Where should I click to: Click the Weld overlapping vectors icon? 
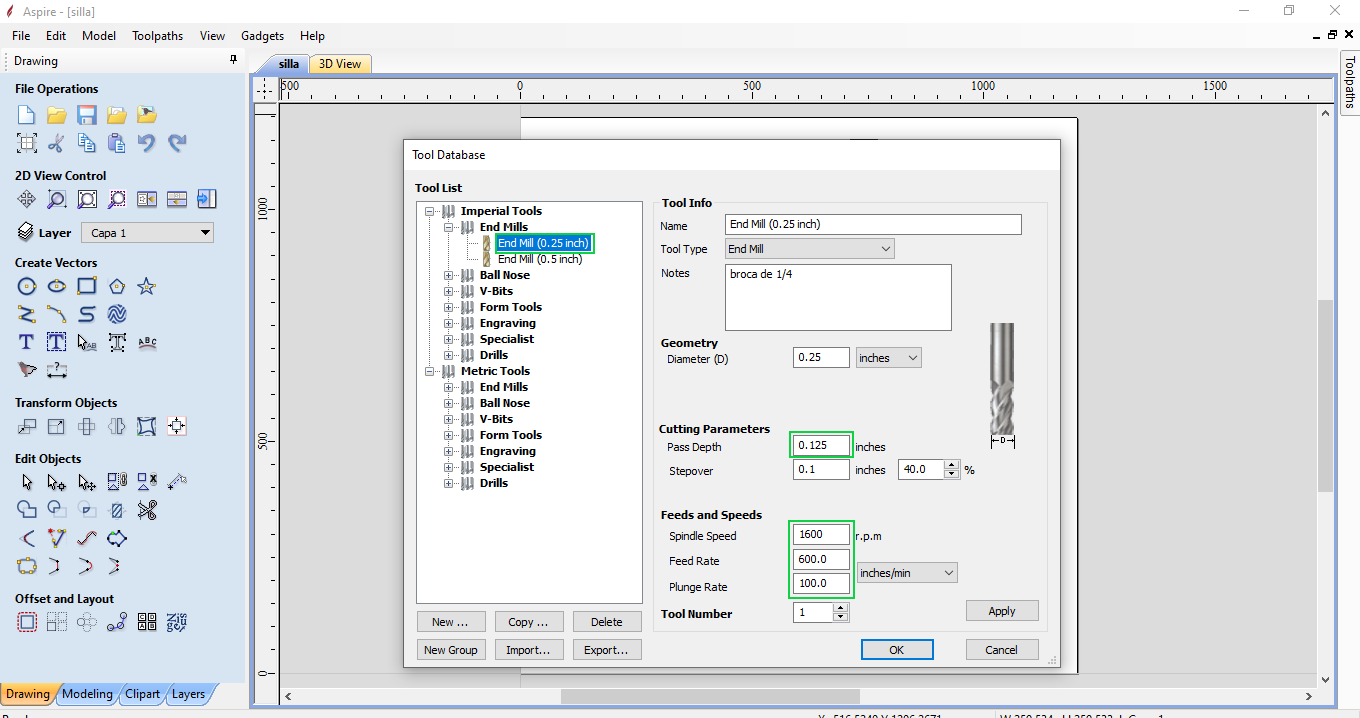[27, 510]
